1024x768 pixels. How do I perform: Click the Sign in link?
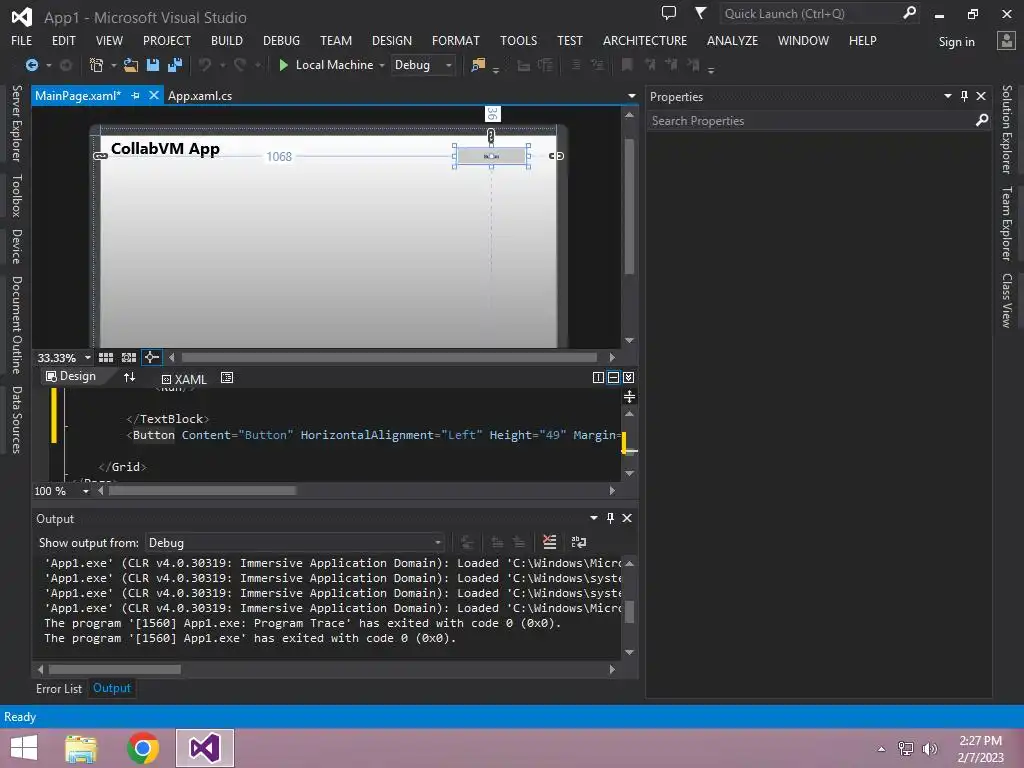coord(957,42)
